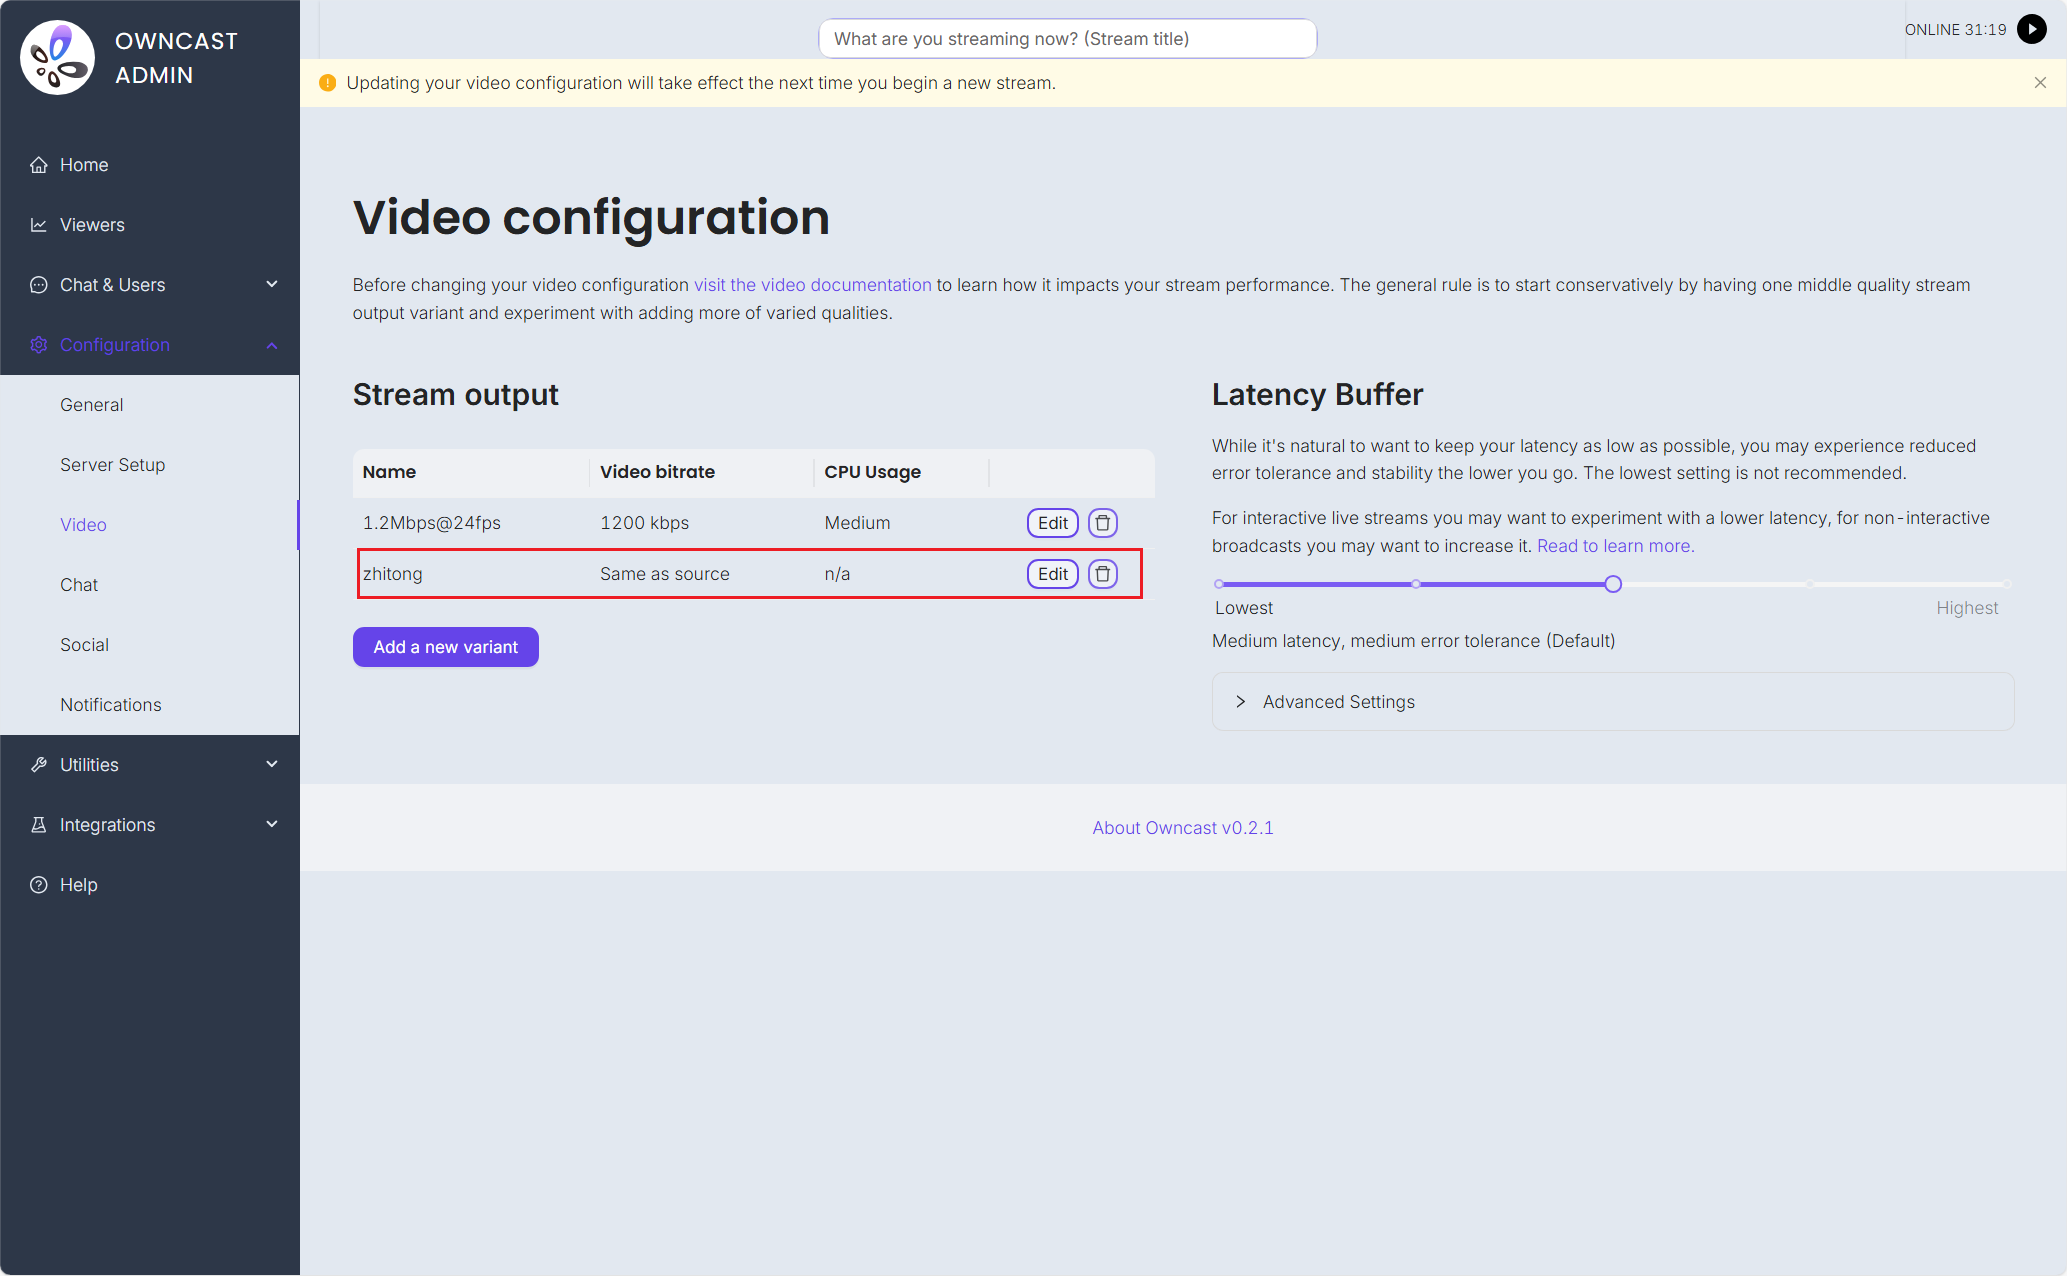Image resolution: width=2067 pixels, height=1276 pixels.
Task: Click the Integrations flask icon
Action: [x=39, y=825]
